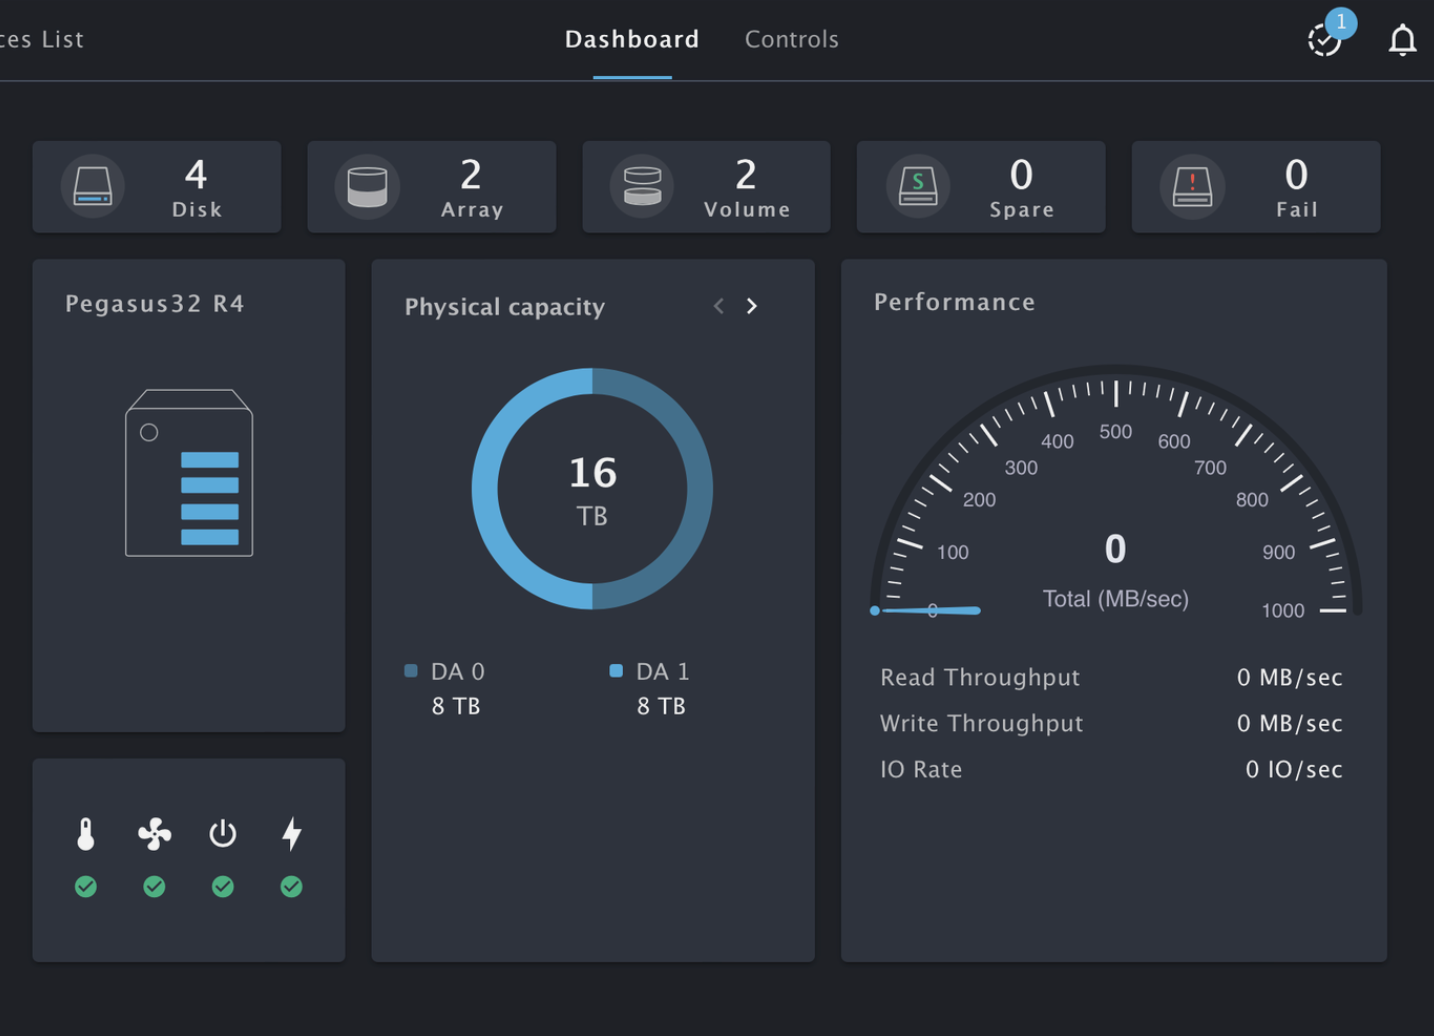The width and height of the screenshot is (1434, 1036).
Task: Open the Devices List link
Action: (41, 39)
